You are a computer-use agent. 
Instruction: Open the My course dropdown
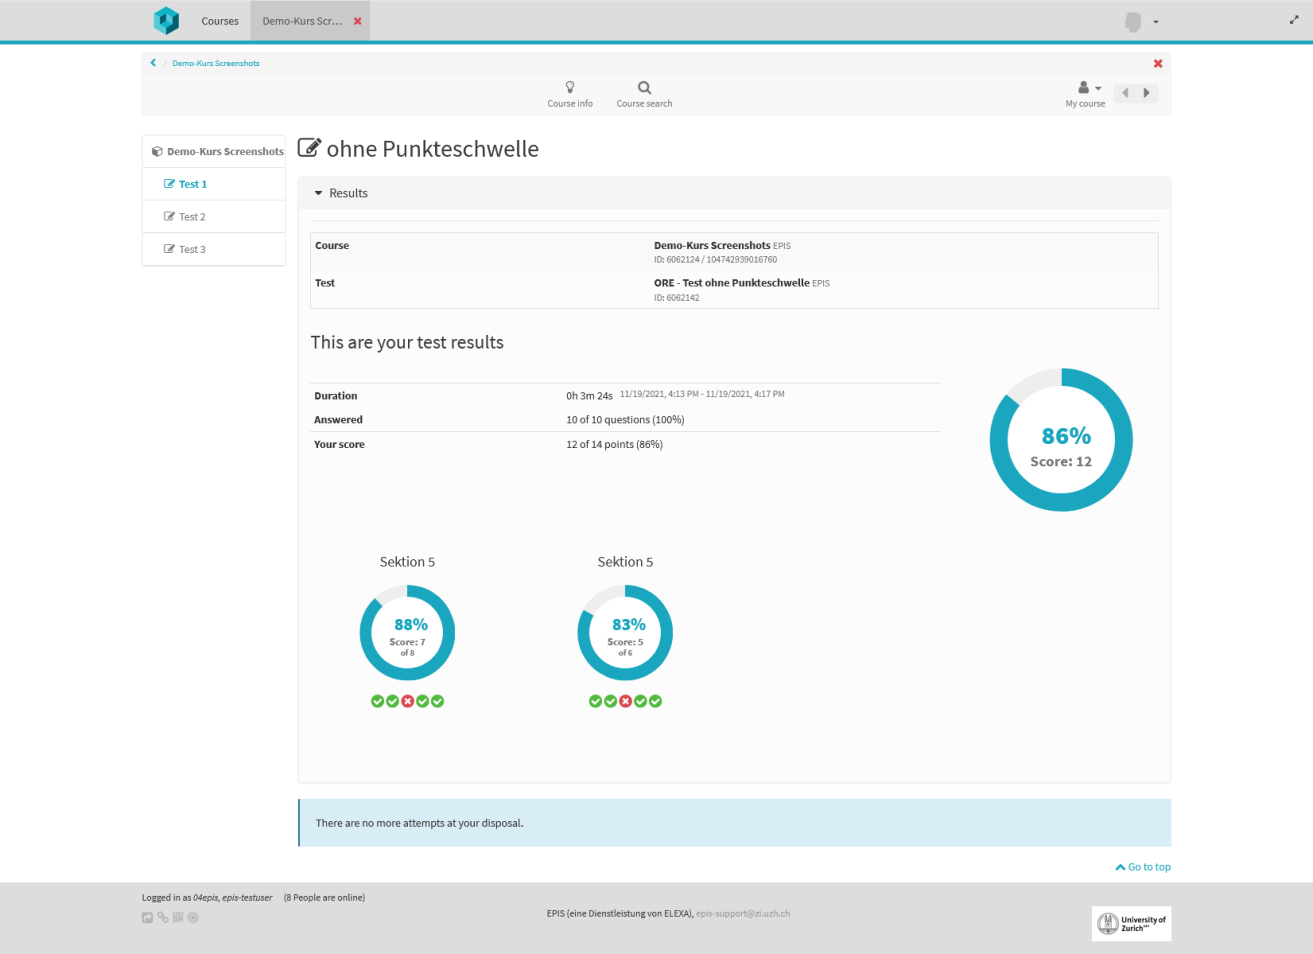pos(1086,93)
